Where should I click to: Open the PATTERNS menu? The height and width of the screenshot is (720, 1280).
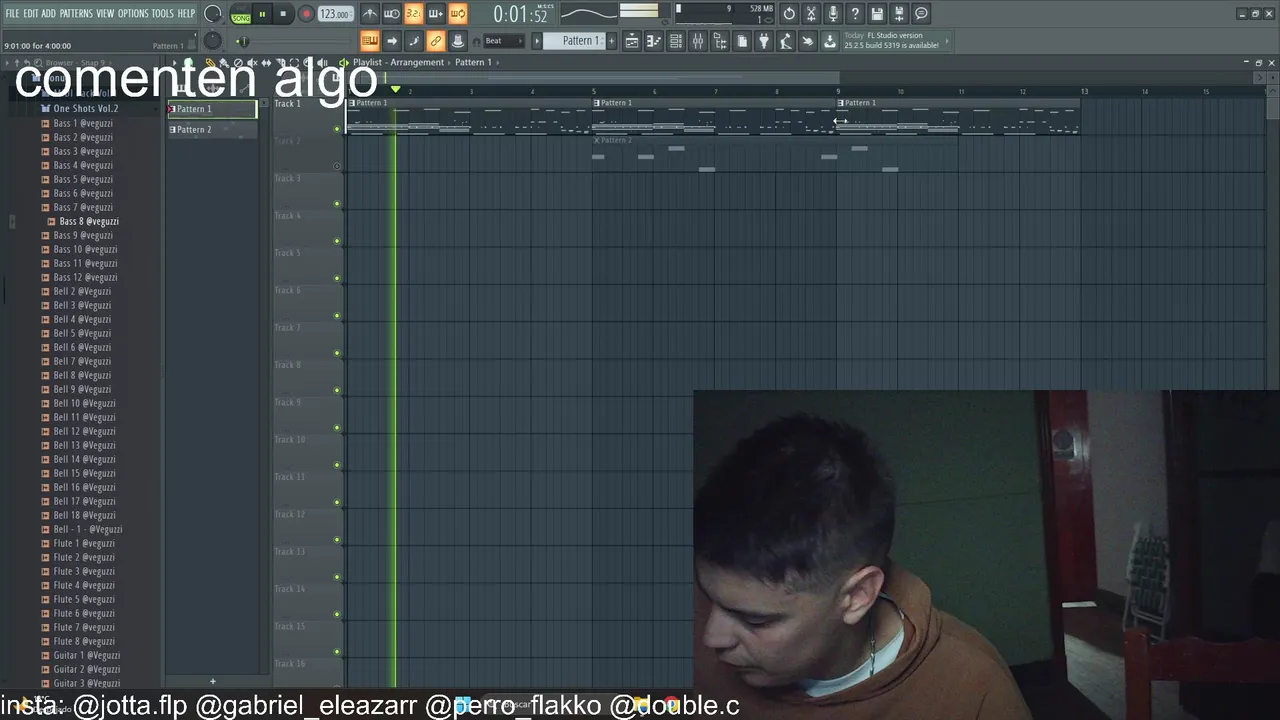click(x=76, y=14)
